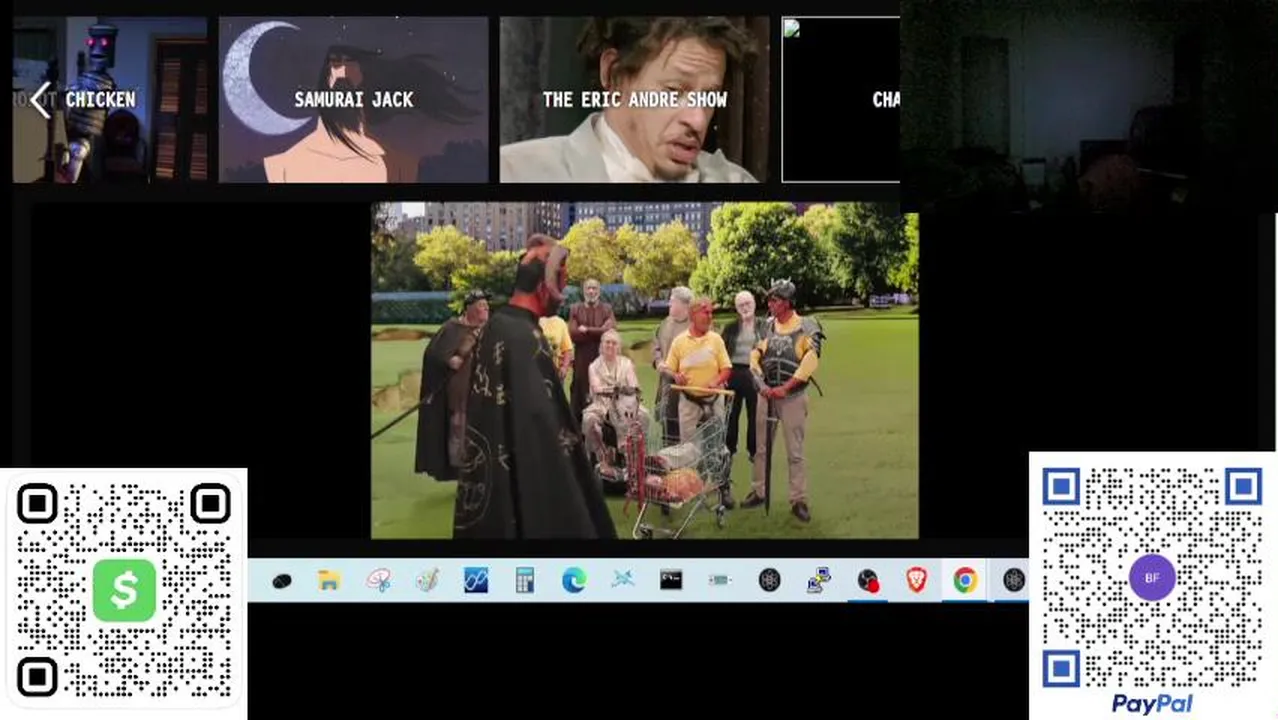Open File Explorer from the taskbar
This screenshot has width=1278, height=720.
pyautogui.click(x=329, y=580)
